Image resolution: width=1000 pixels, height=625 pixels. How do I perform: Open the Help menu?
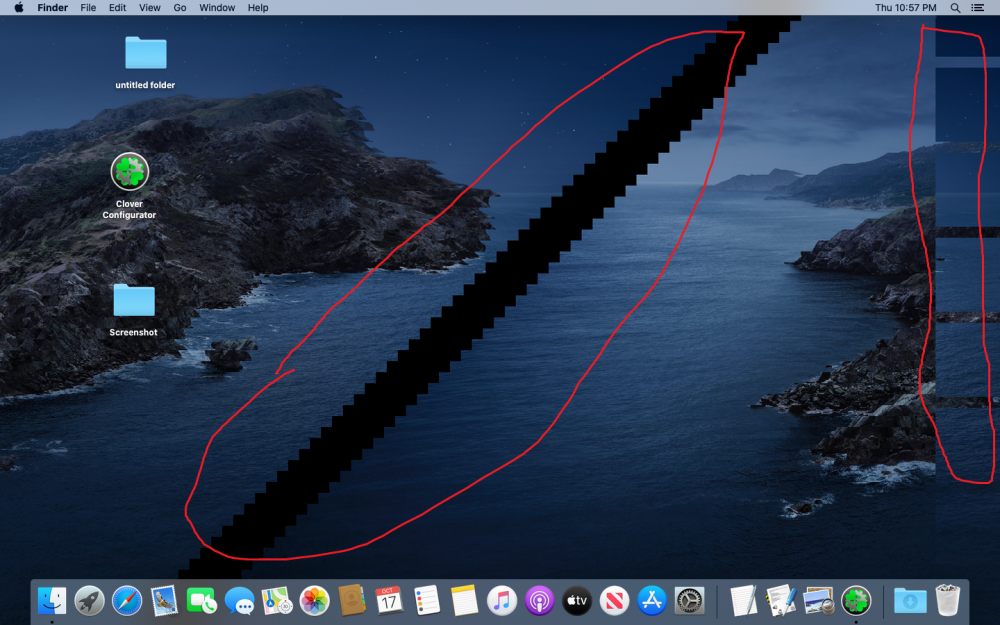pyautogui.click(x=258, y=8)
